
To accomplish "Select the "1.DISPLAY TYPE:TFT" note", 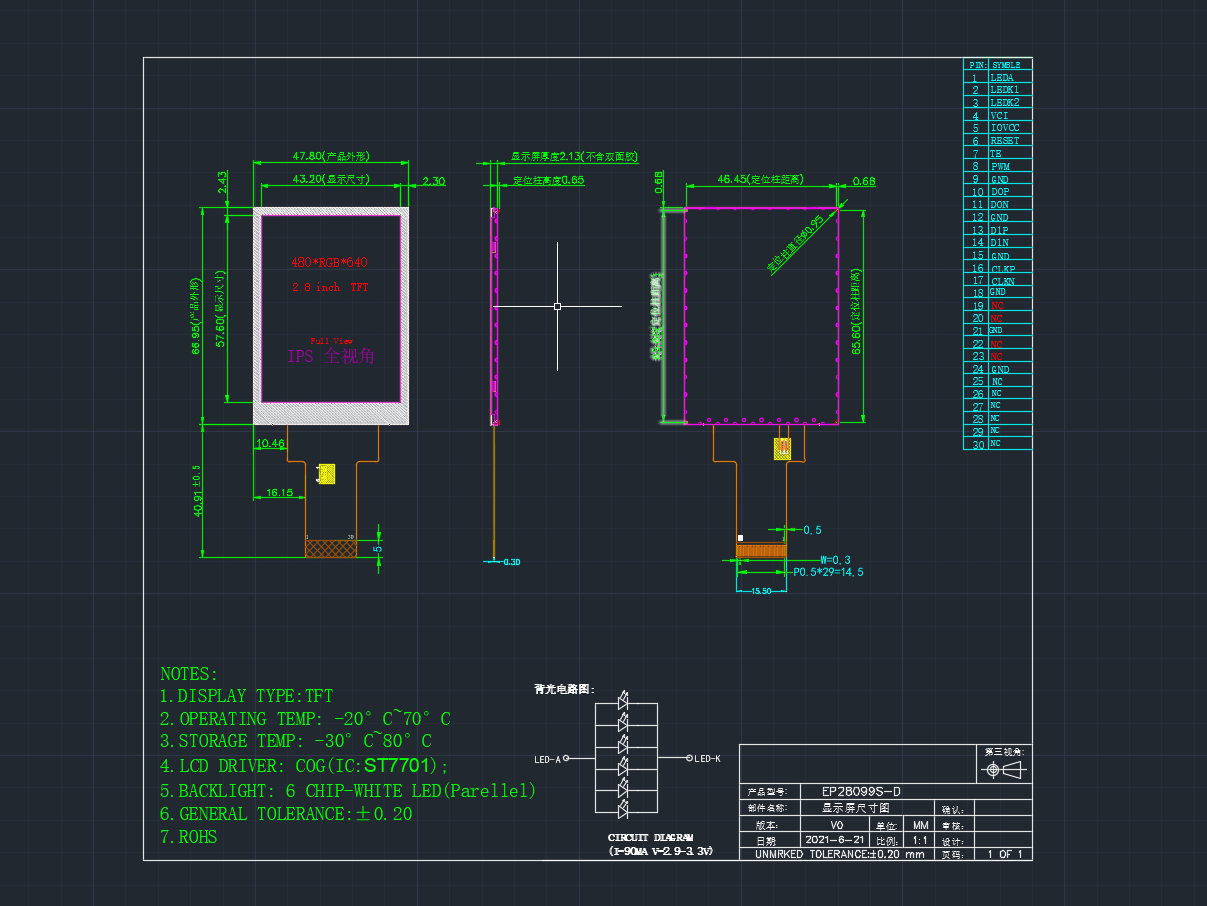I will [x=246, y=696].
